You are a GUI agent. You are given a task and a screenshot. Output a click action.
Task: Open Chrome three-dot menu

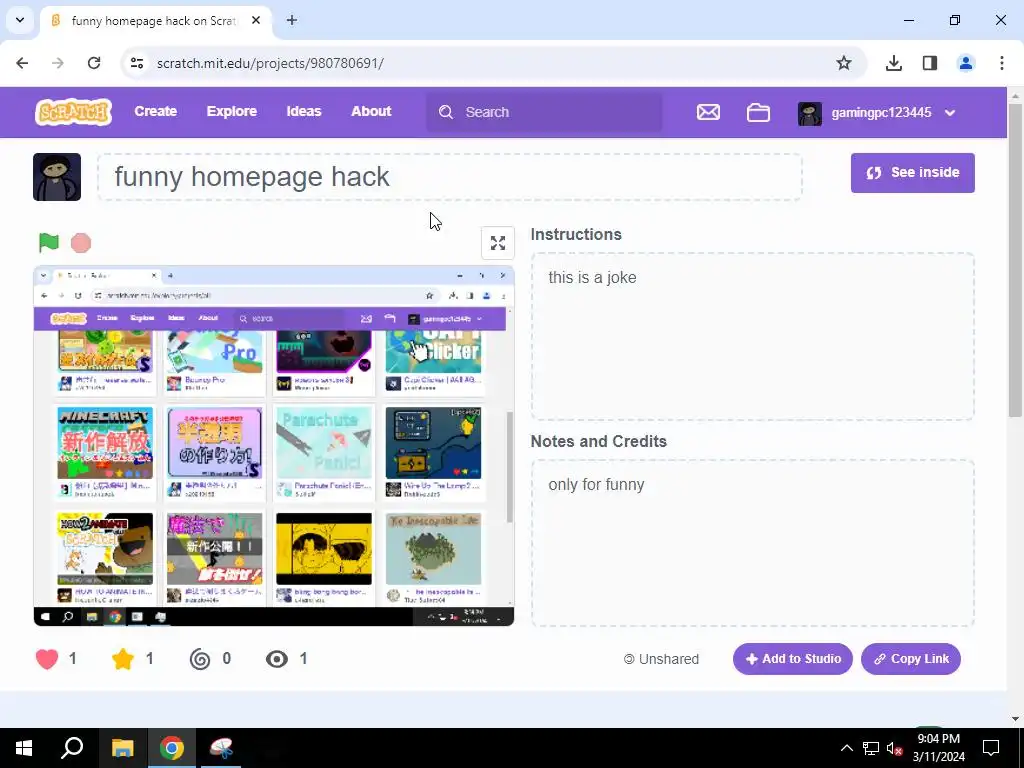(1002, 63)
